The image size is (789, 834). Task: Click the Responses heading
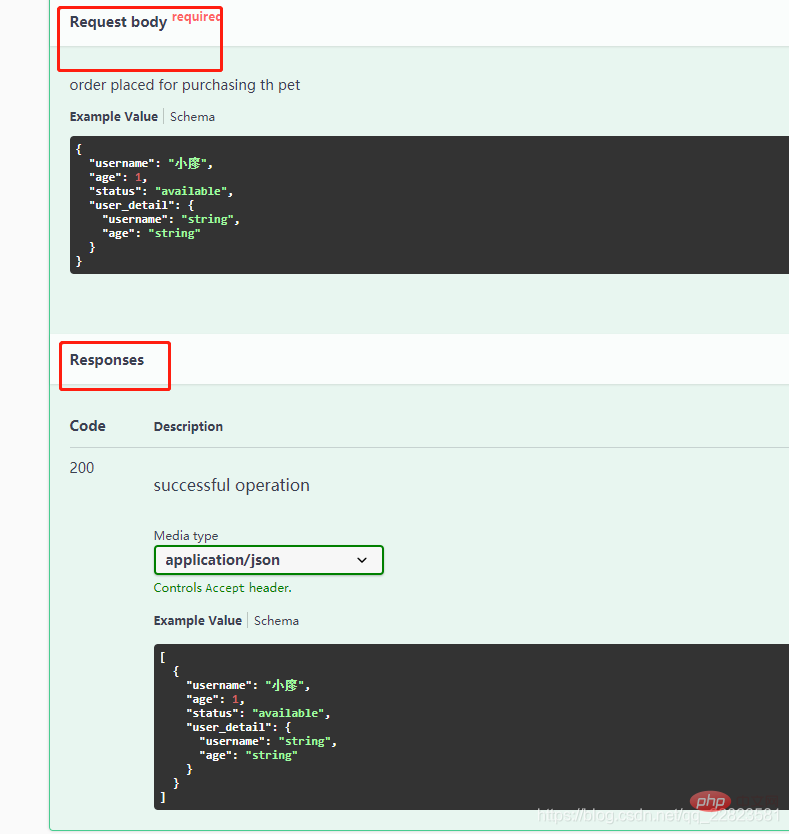(x=107, y=360)
